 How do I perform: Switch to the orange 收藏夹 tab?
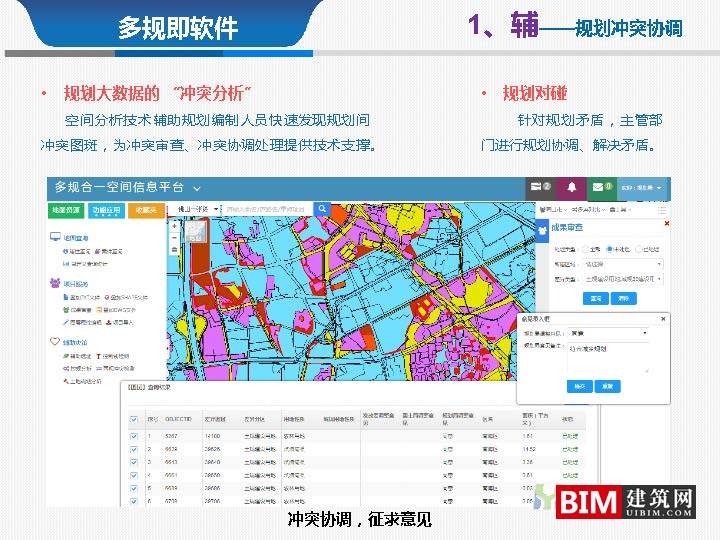(x=146, y=210)
